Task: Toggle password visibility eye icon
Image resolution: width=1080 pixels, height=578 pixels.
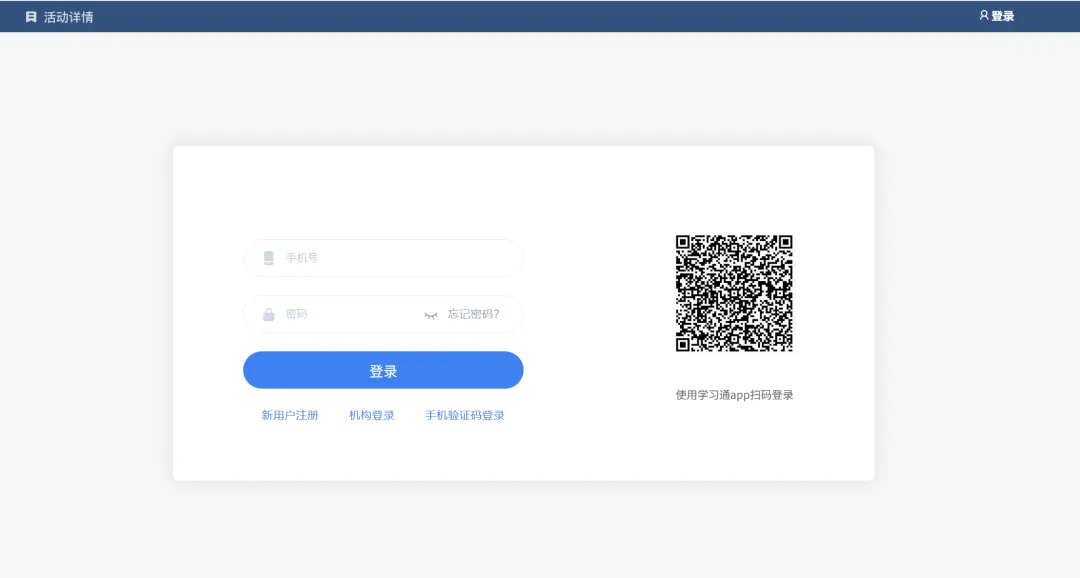Action: click(430, 315)
